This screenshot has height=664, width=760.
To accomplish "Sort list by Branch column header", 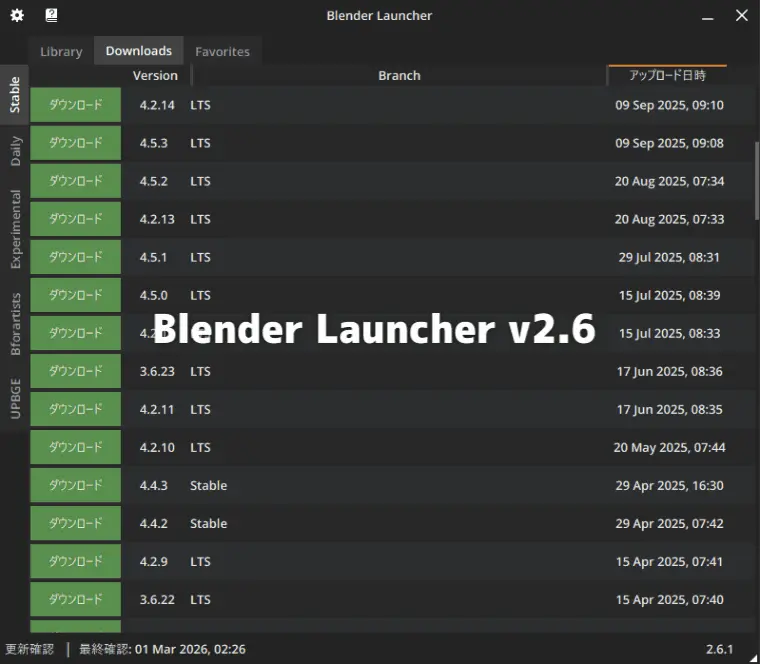I will [x=399, y=75].
